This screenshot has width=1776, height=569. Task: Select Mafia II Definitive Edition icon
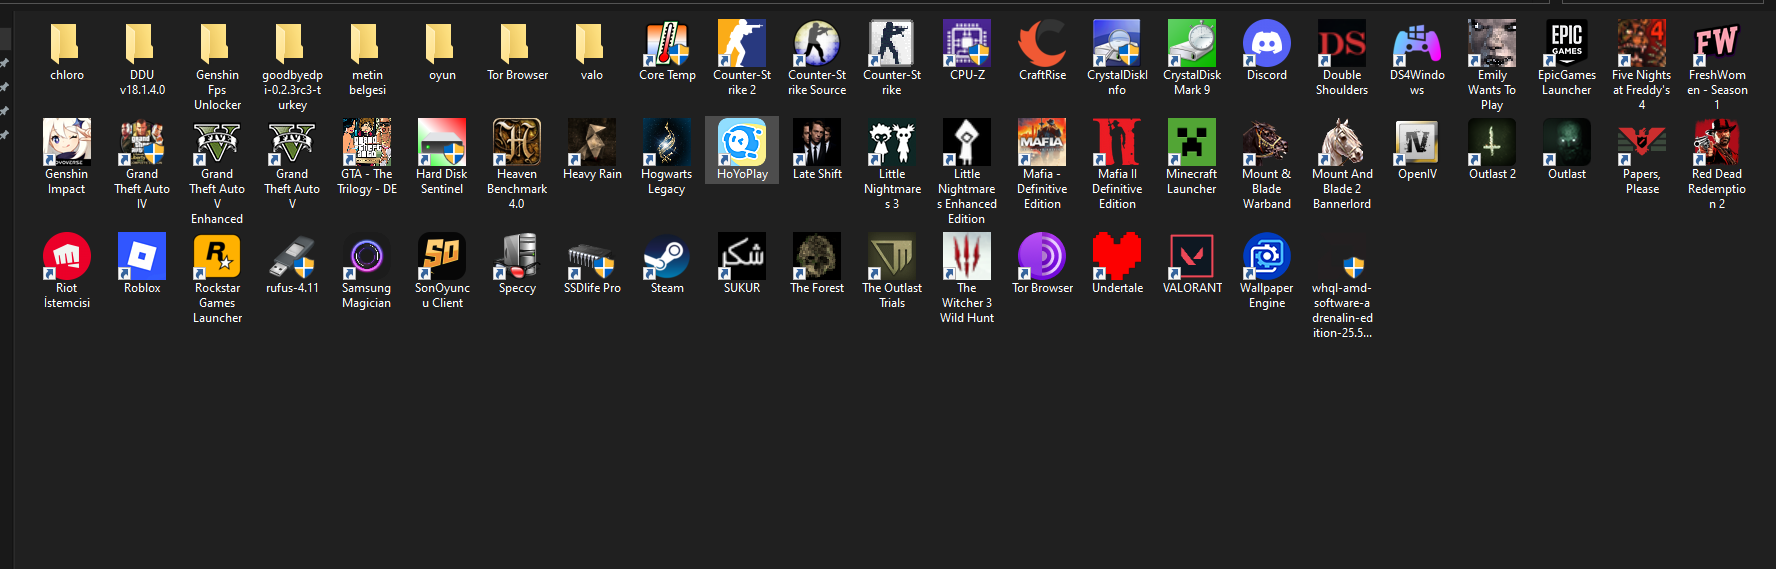tap(1117, 142)
